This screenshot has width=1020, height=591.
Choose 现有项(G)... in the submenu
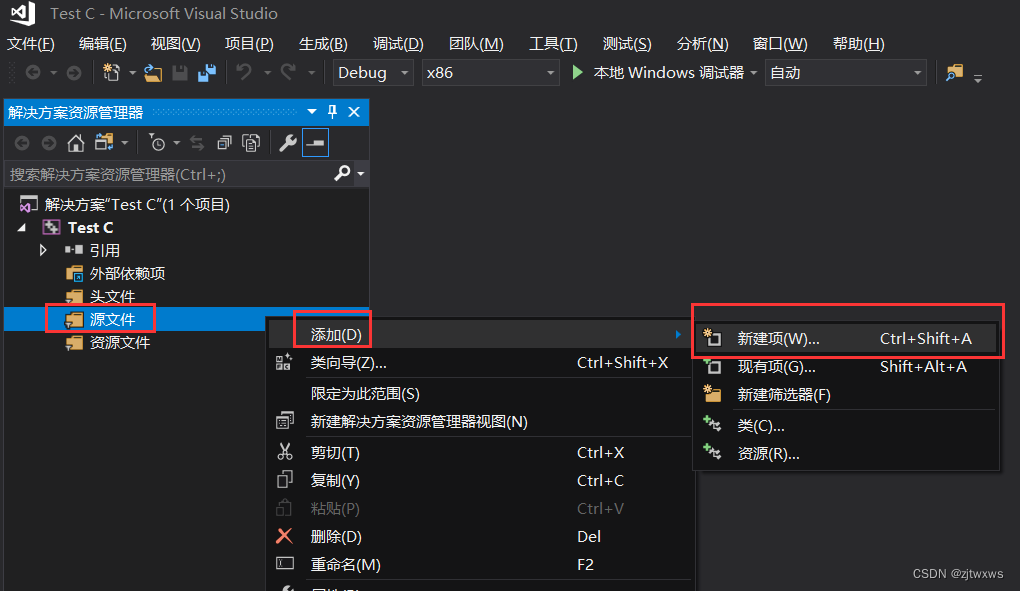point(846,367)
